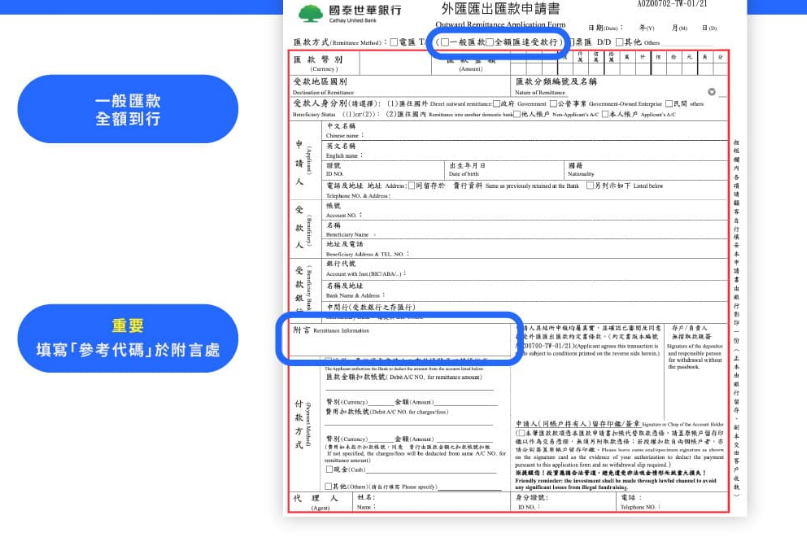Click the applicant 中文名稱 Chinese name field

(524, 131)
